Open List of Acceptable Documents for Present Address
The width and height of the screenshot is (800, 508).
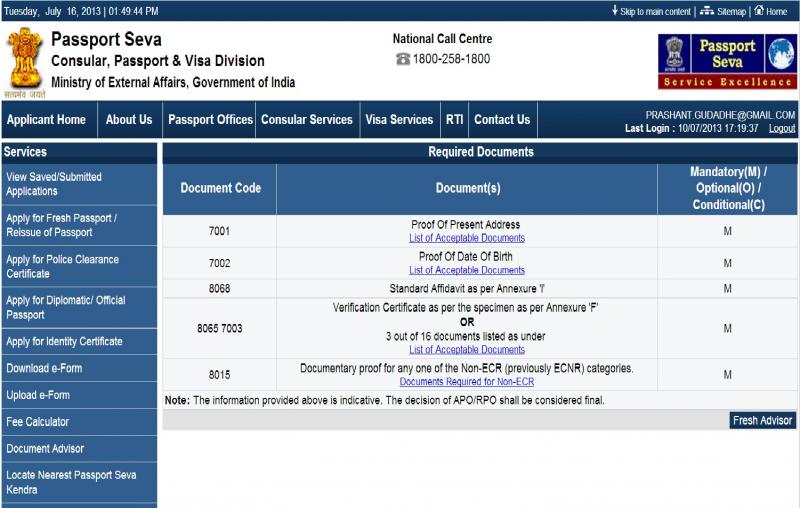pos(466,238)
